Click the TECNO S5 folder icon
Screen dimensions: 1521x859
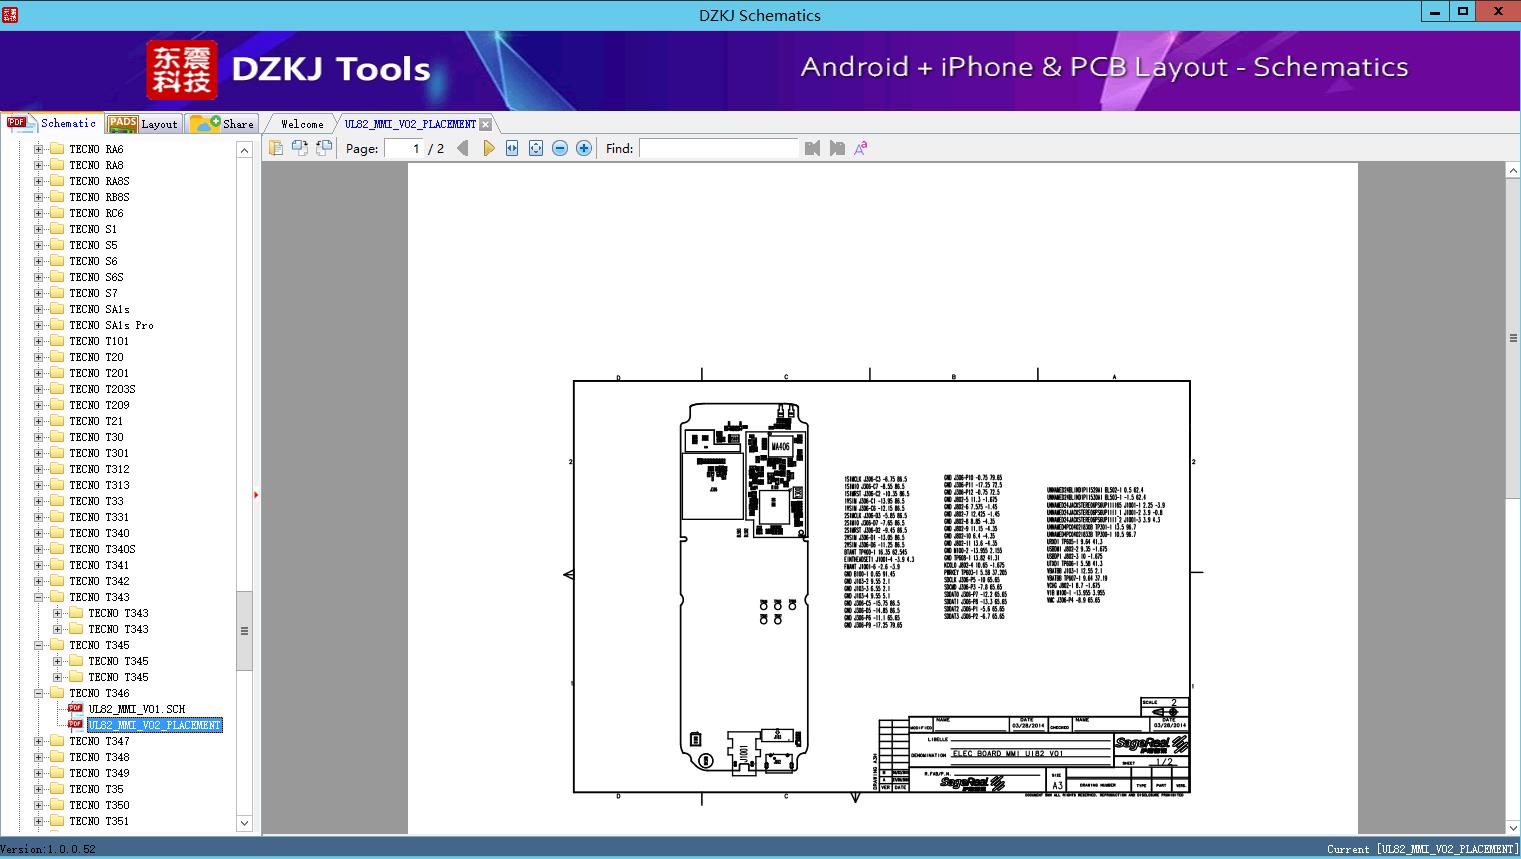coord(57,245)
